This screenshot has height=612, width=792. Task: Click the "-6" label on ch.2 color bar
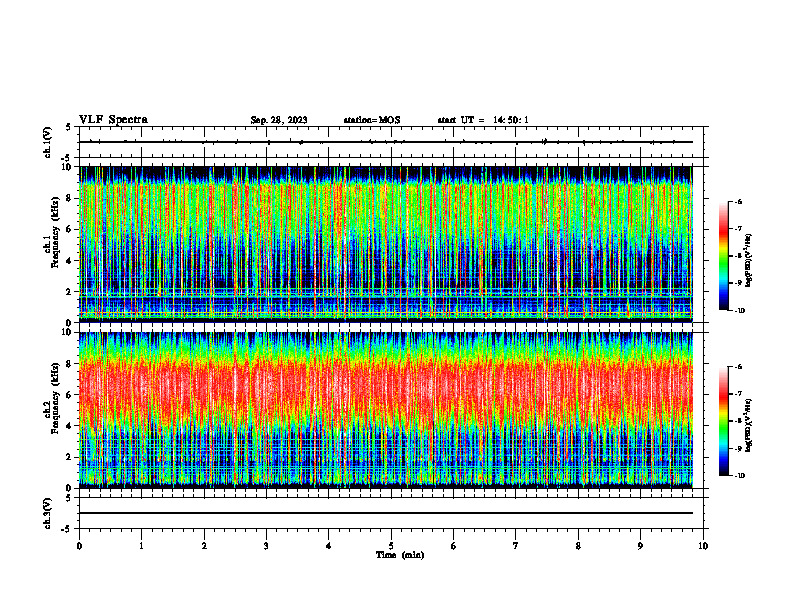click(738, 367)
